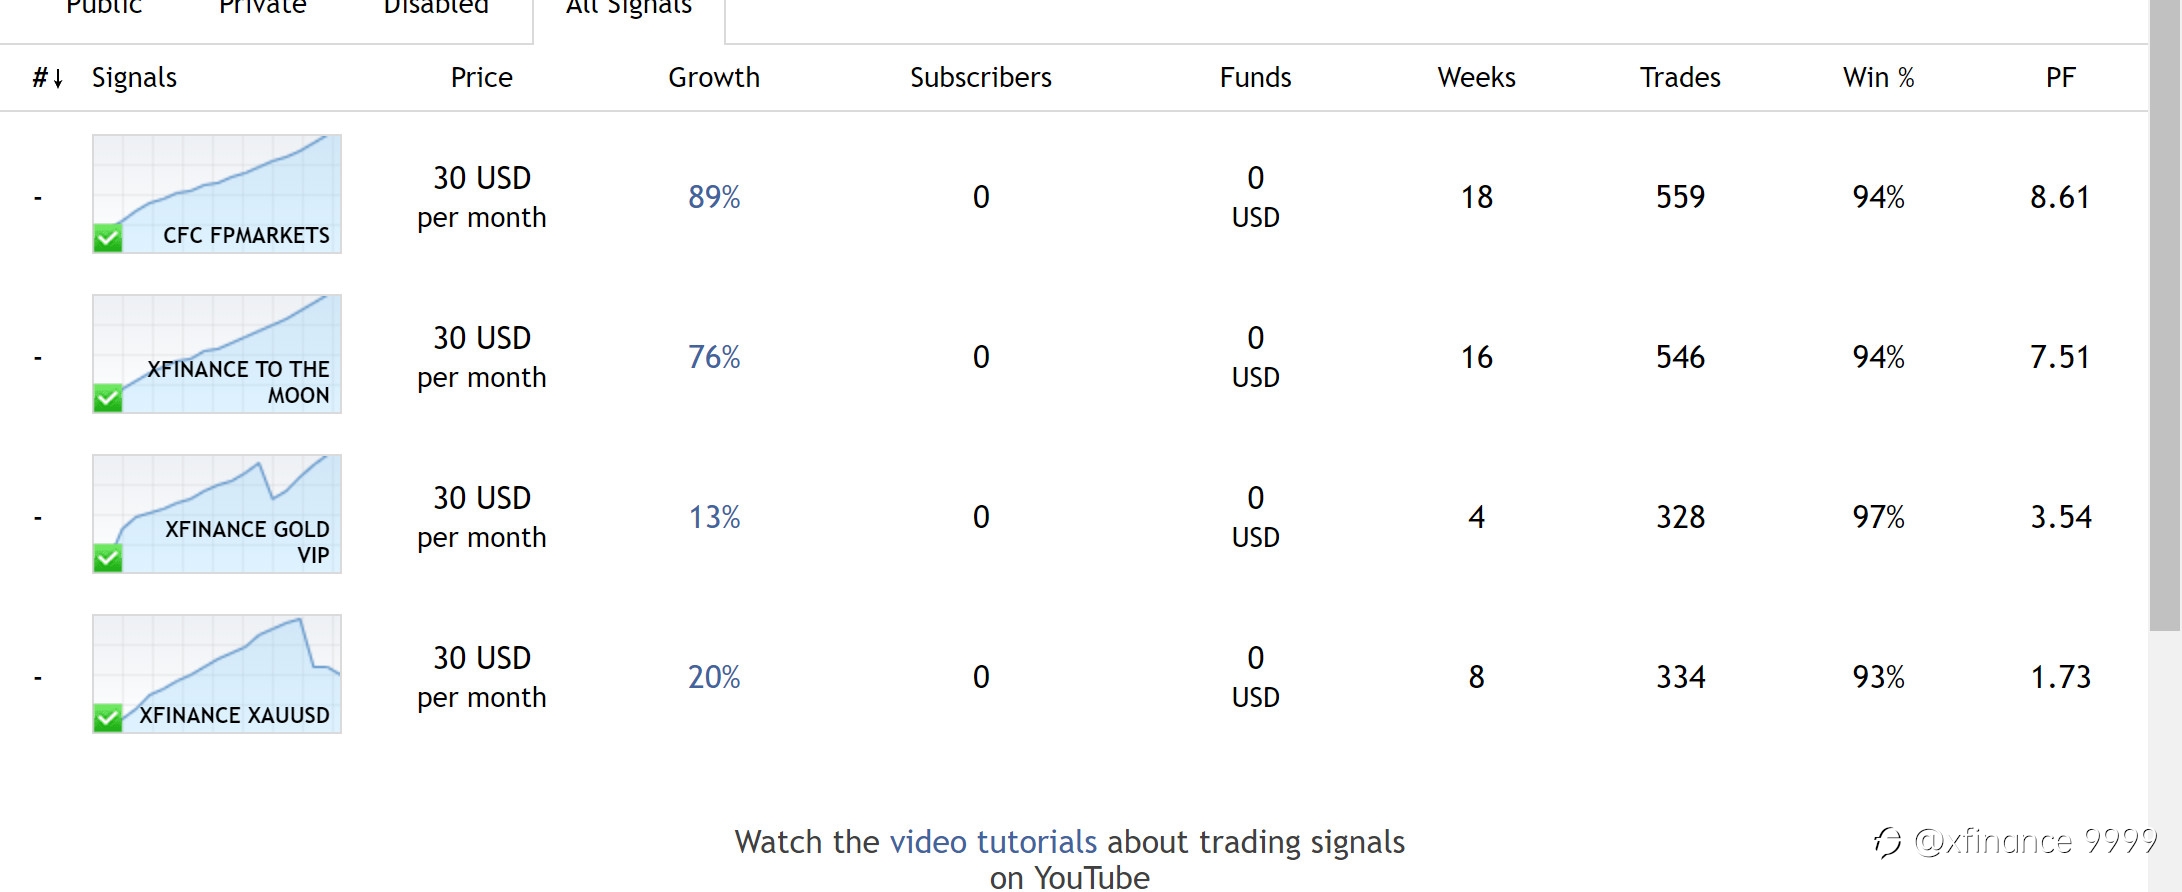Click the green checkmark on XFINANCE XAUUSD
This screenshot has width=2182, height=892.
click(107, 718)
